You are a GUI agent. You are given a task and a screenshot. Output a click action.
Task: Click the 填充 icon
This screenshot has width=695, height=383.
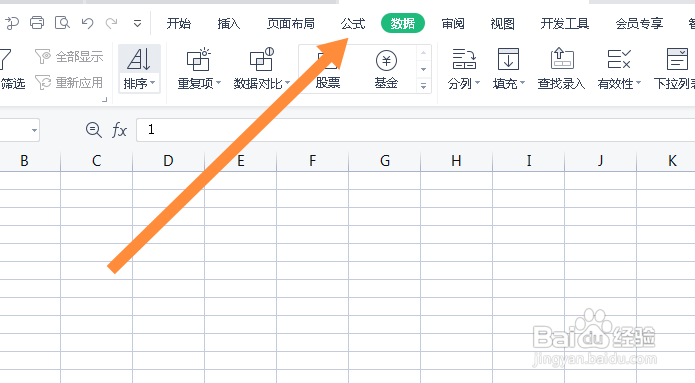click(x=508, y=59)
